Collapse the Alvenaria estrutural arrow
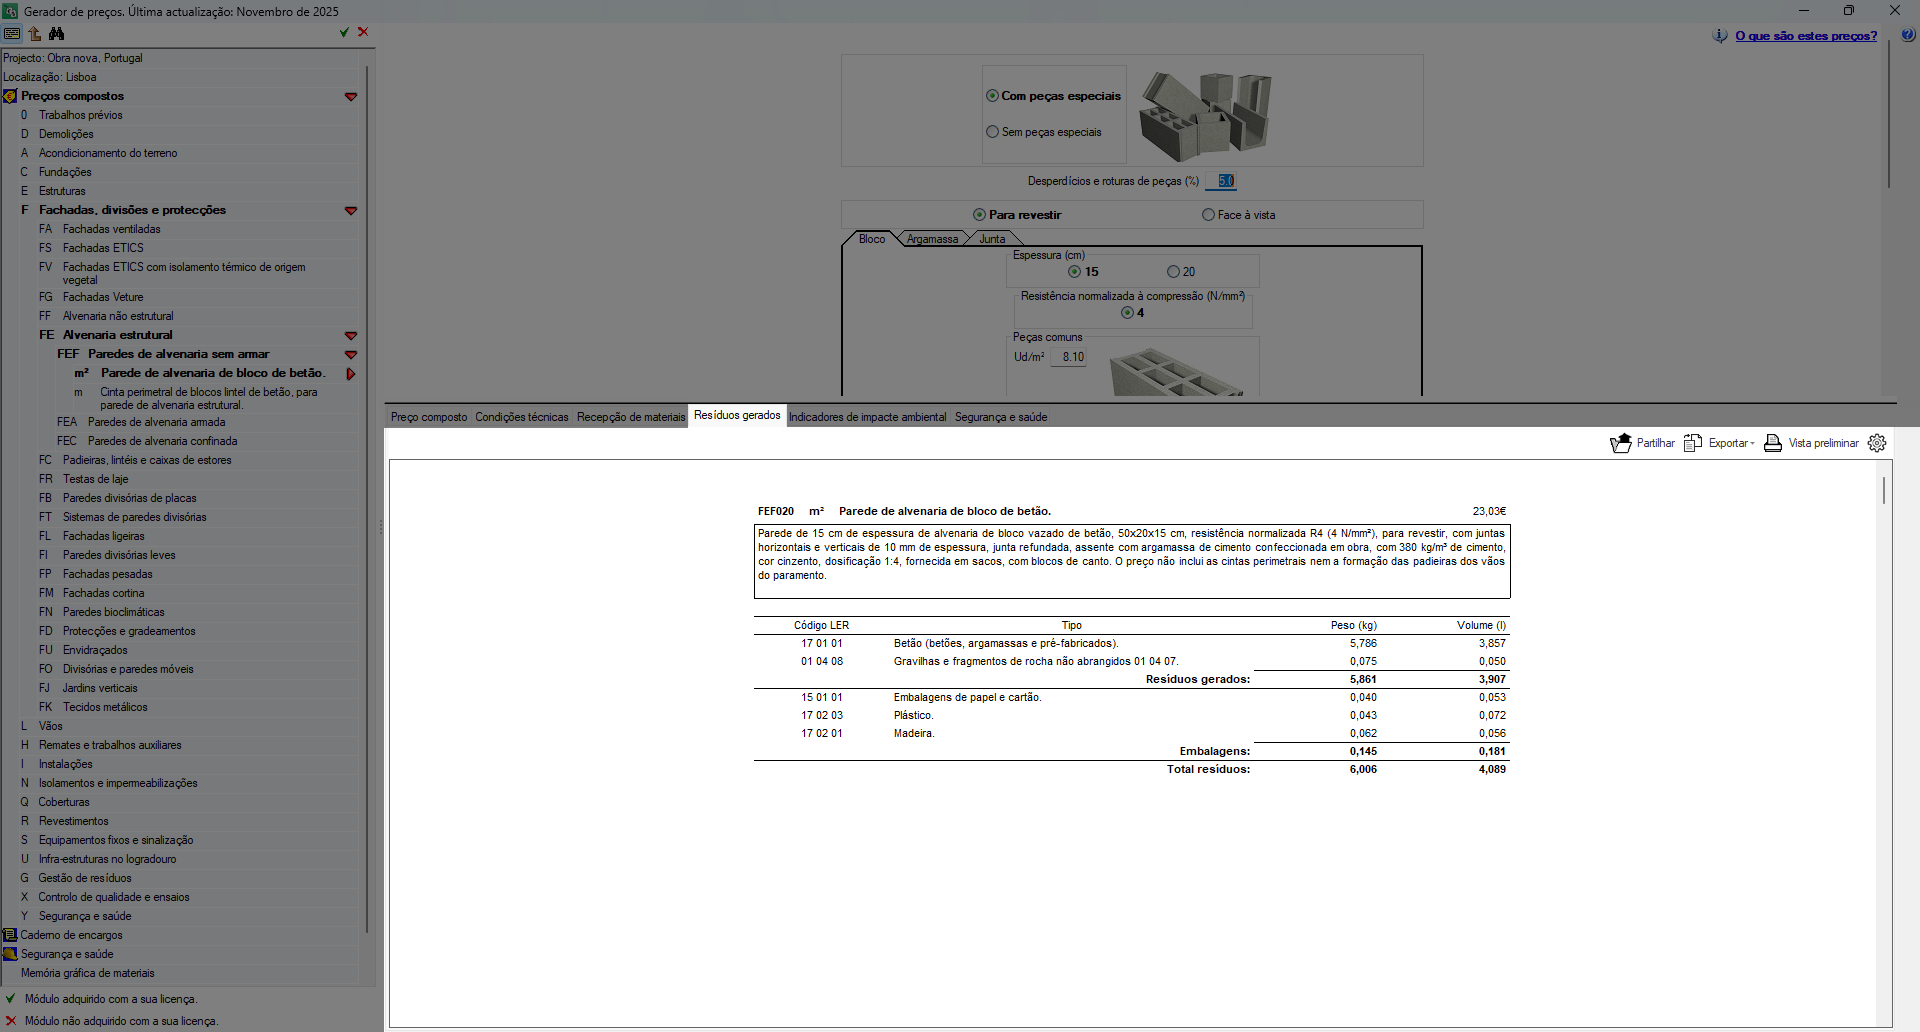Image resolution: width=1920 pixels, height=1032 pixels. click(x=351, y=336)
